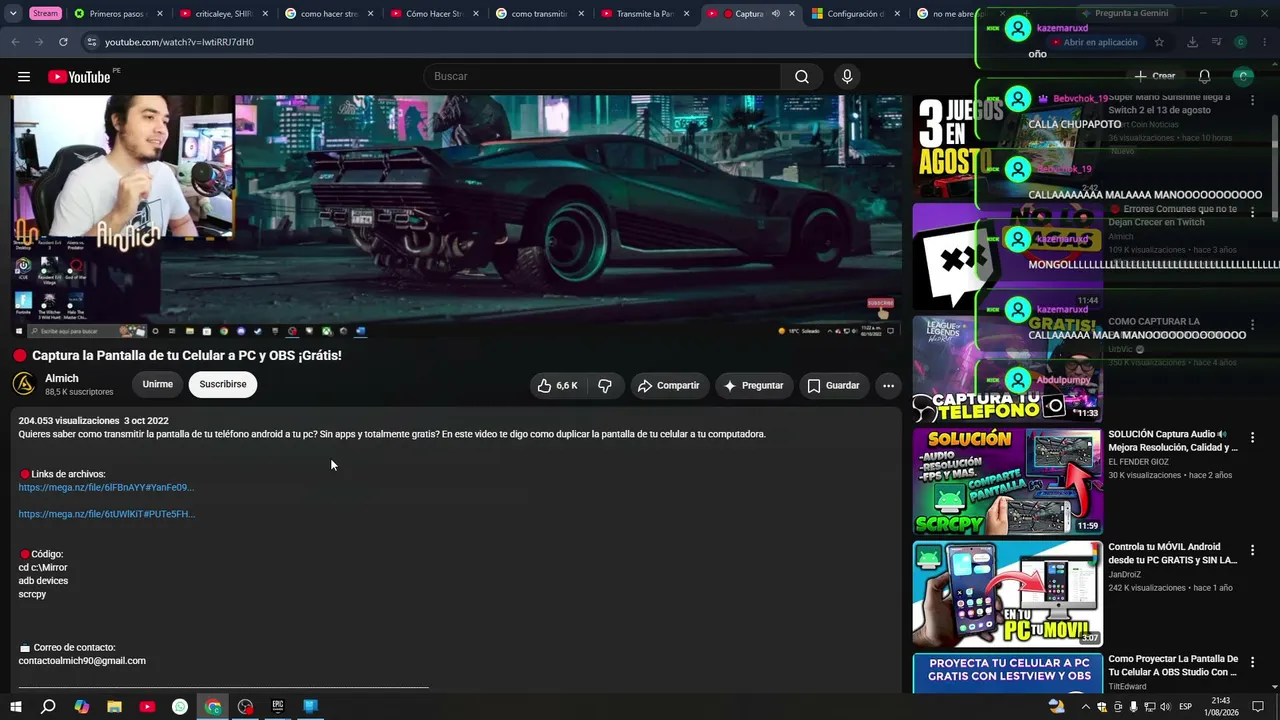Screen dimensions: 1280x720
Task: Open the Almich channel name
Action: tap(62, 379)
